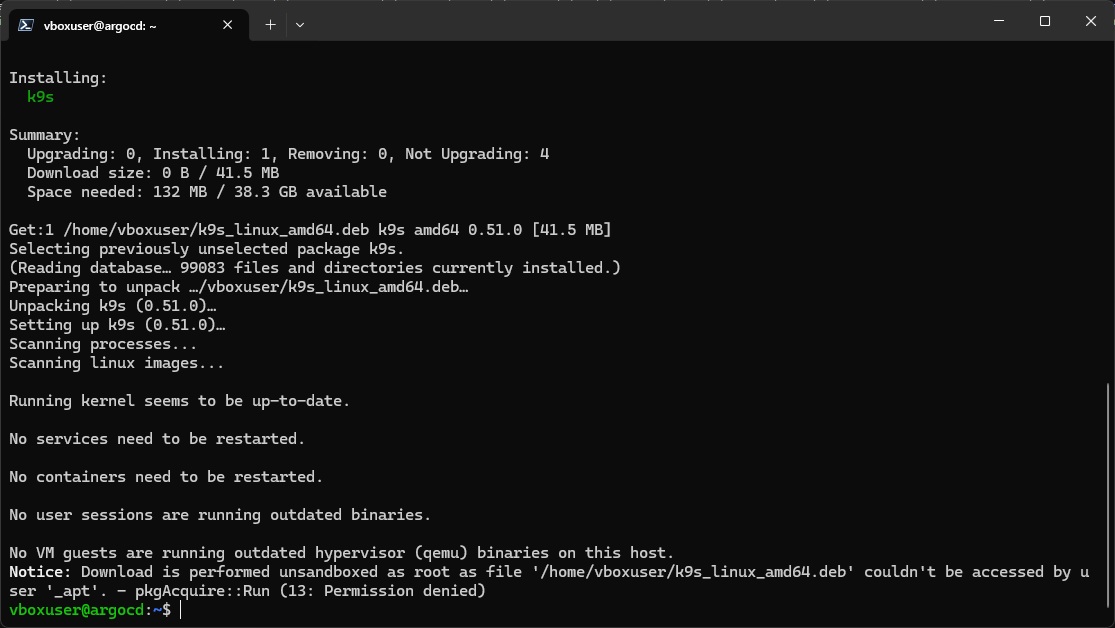Close the Windows Terminal window

(x=1091, y=21)
